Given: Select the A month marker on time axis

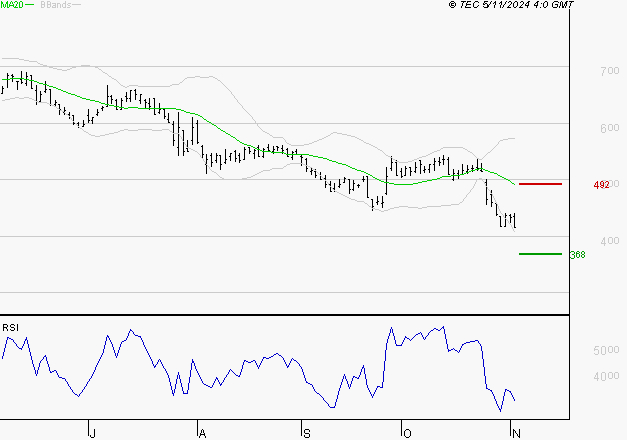Looking at the screenshot, I should 201,432.
